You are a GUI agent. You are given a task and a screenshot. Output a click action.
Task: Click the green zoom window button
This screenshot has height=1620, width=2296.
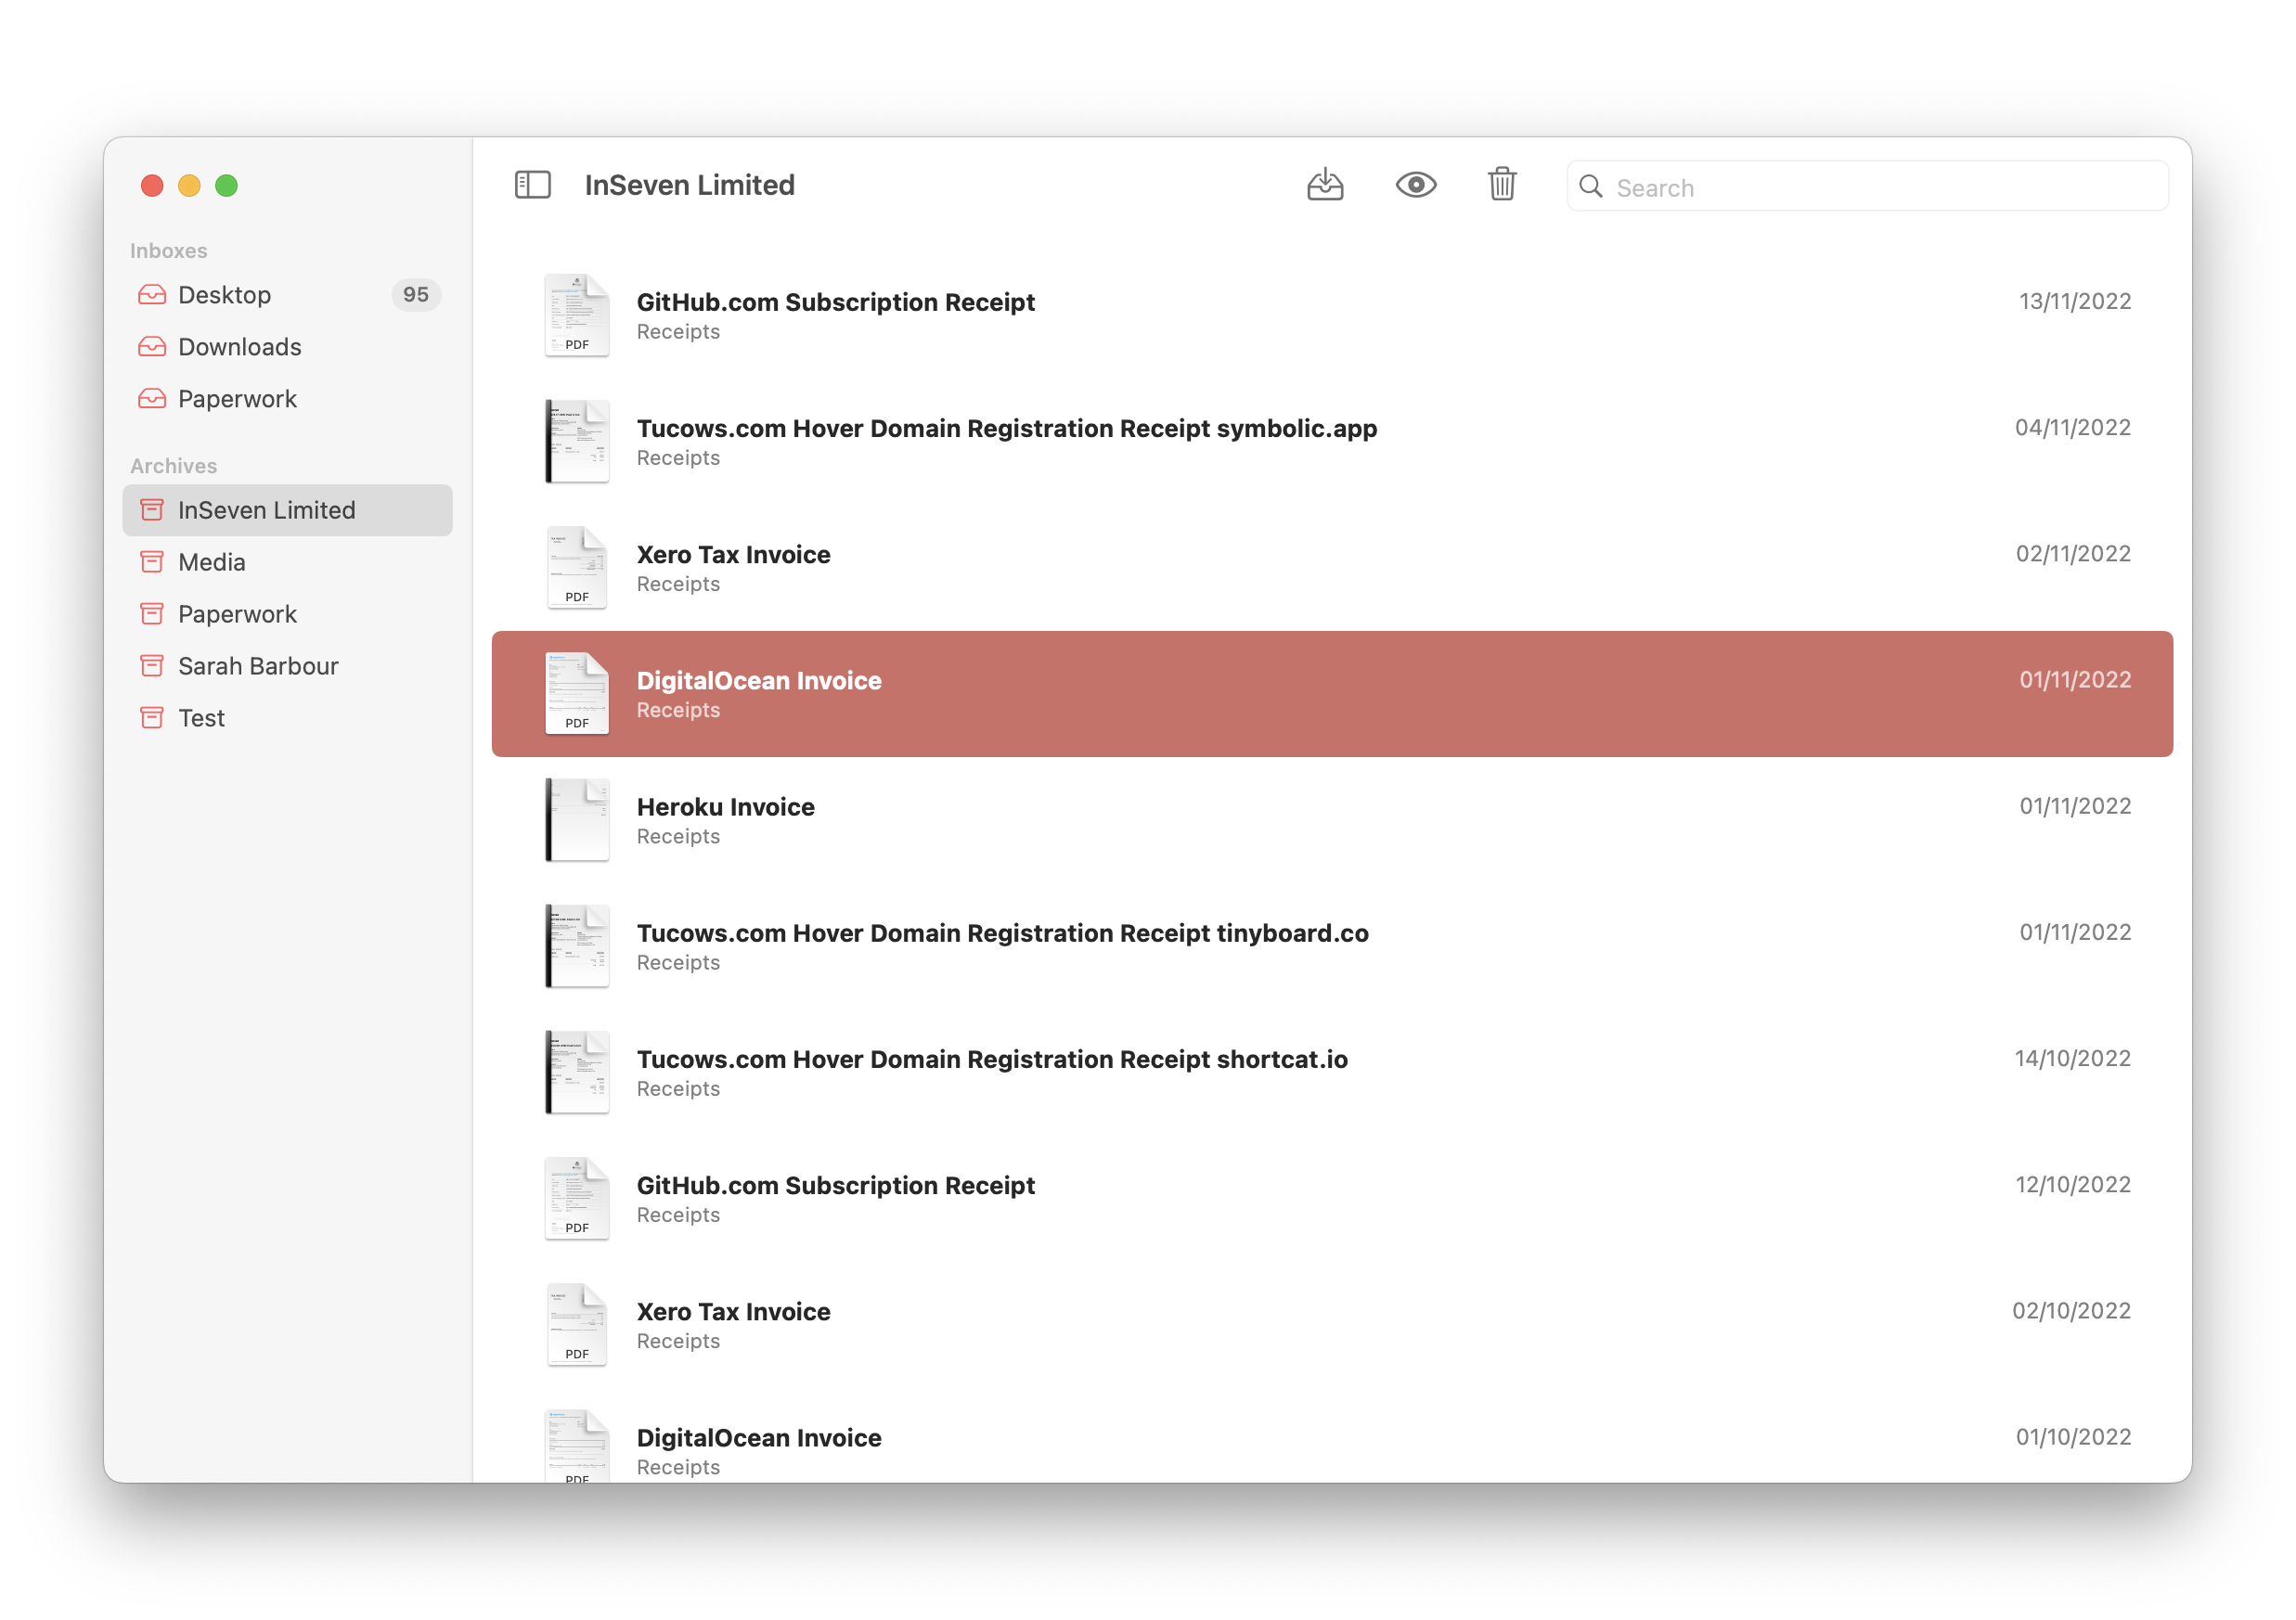tap(227, 185)
